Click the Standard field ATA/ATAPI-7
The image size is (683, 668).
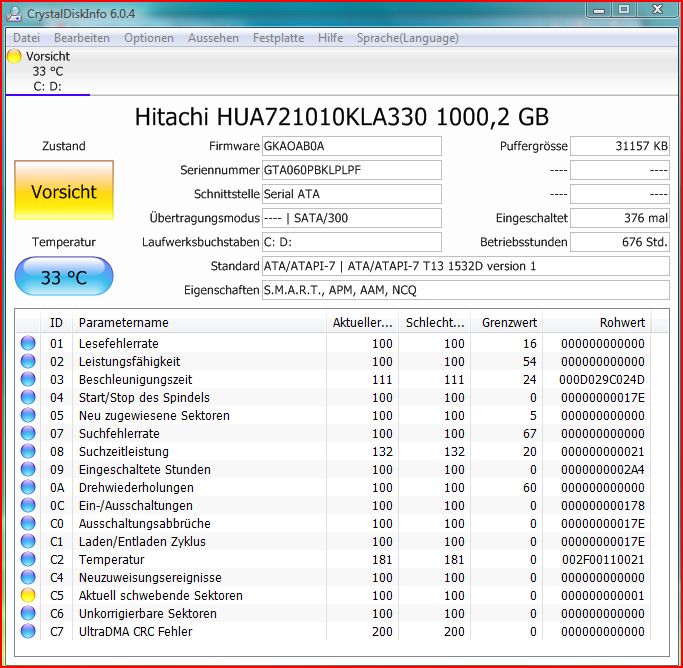tap(466, 266)
